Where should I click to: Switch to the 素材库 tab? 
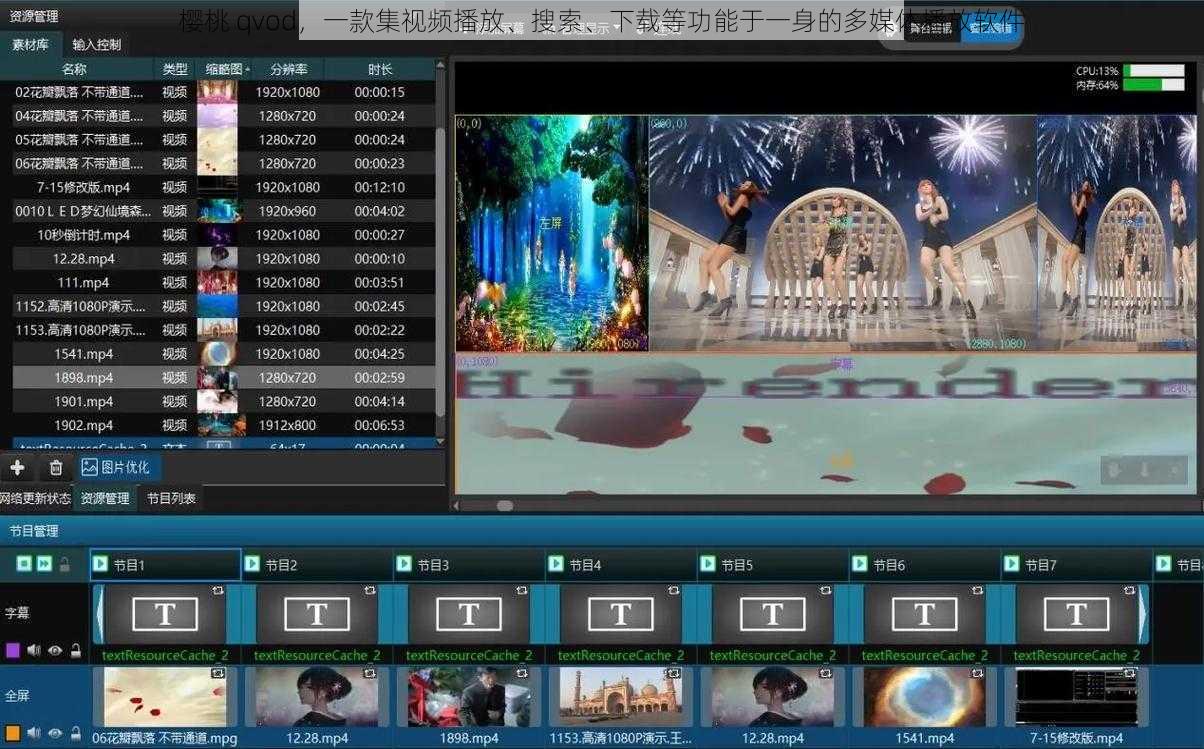[x=30, y=44]
